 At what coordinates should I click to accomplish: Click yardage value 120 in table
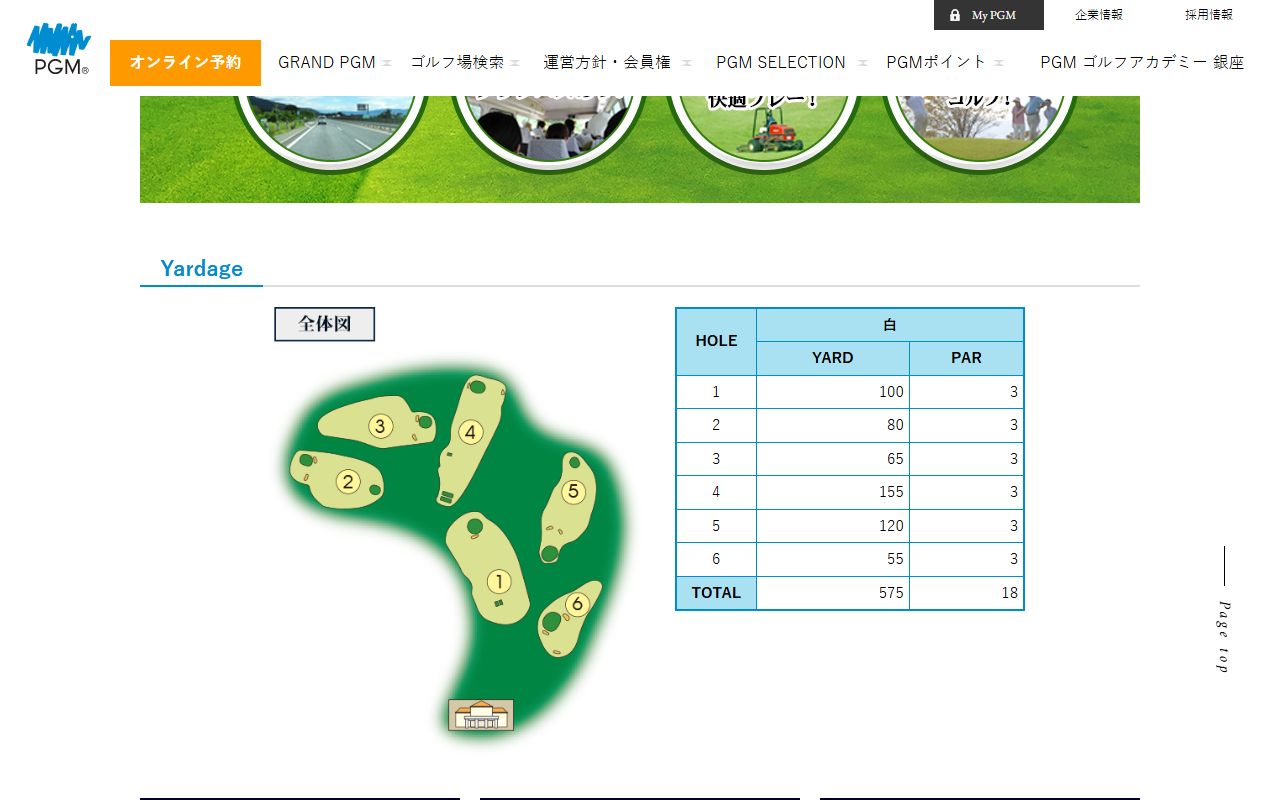click(833, 526)
